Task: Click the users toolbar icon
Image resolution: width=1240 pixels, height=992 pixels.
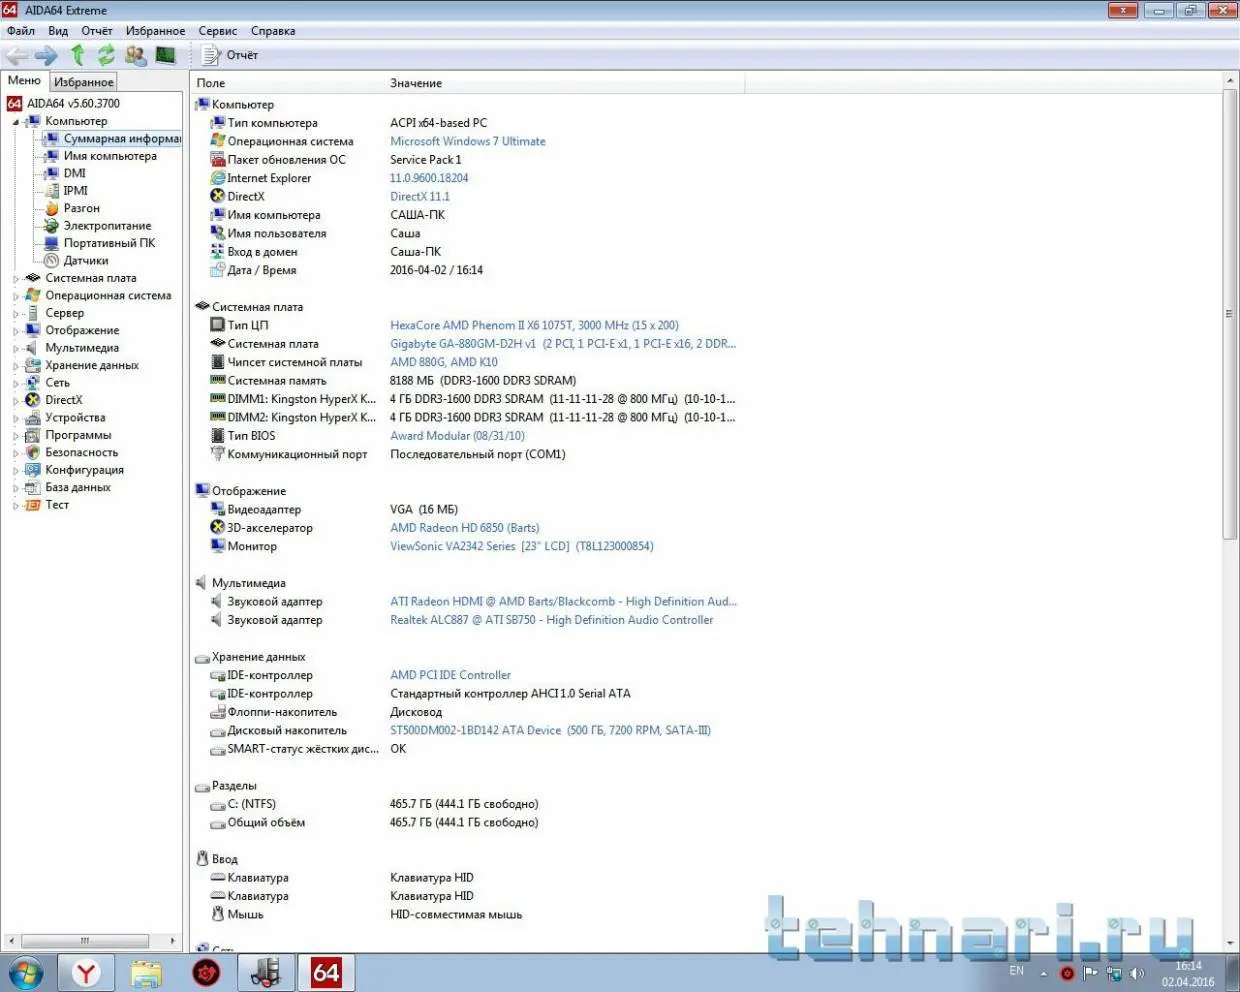Action: pos(136,55)
